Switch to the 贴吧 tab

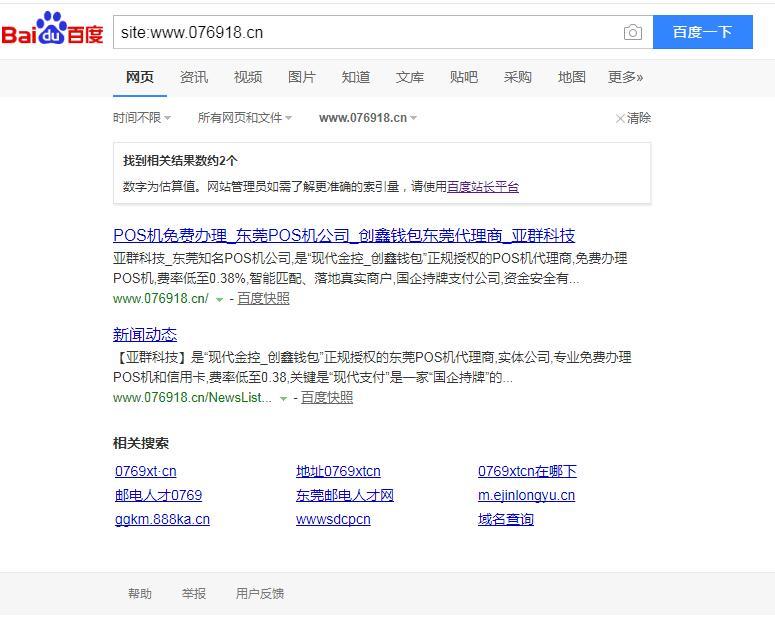pyautogui.click(x=464, y=77)
